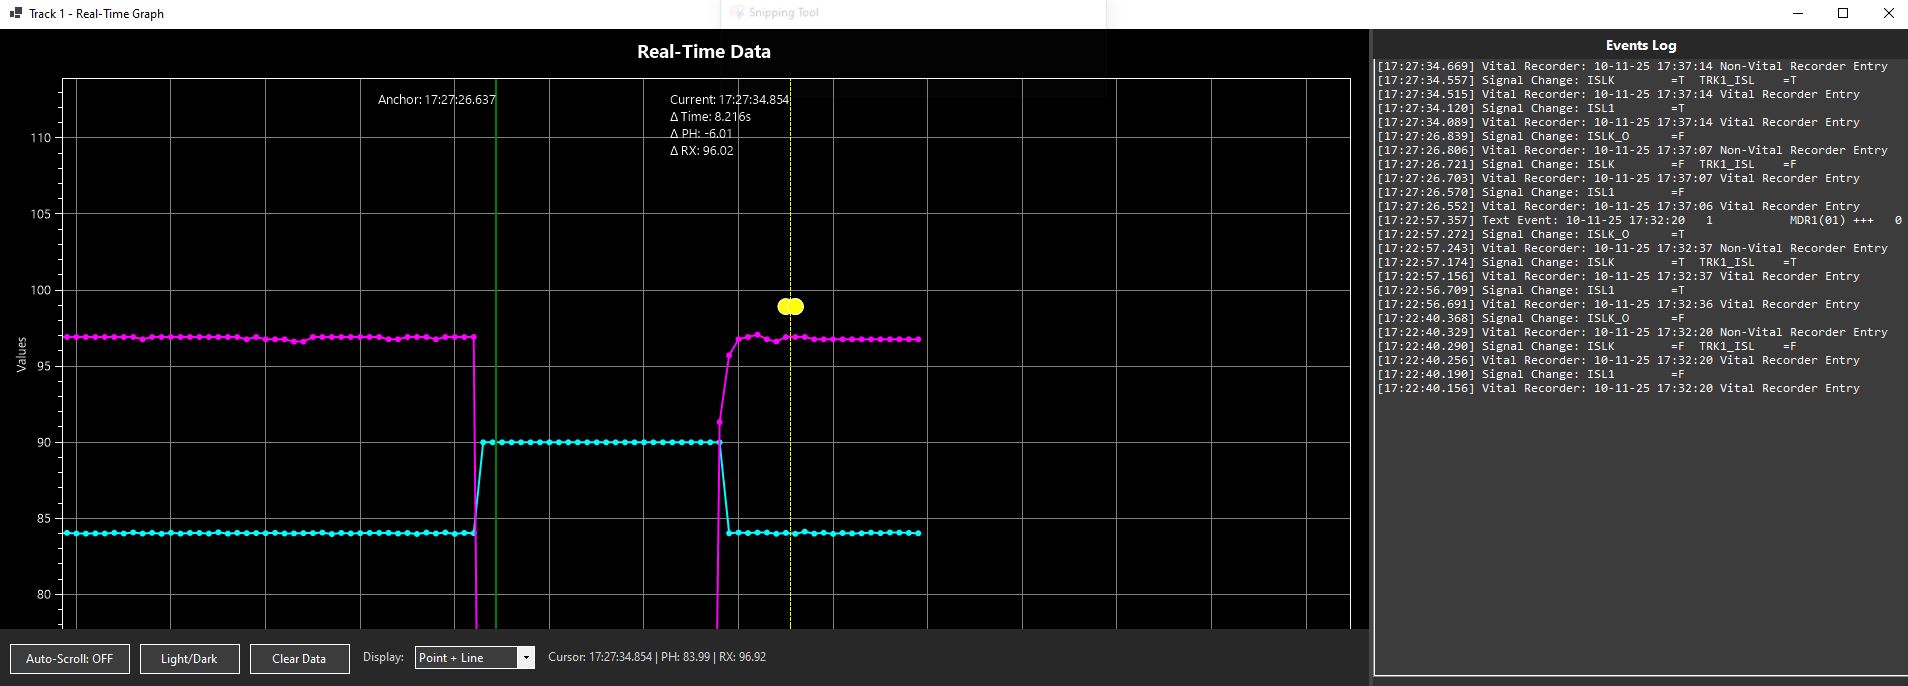Select log entry at 17:27:34.089

[x=1618, y=122]
